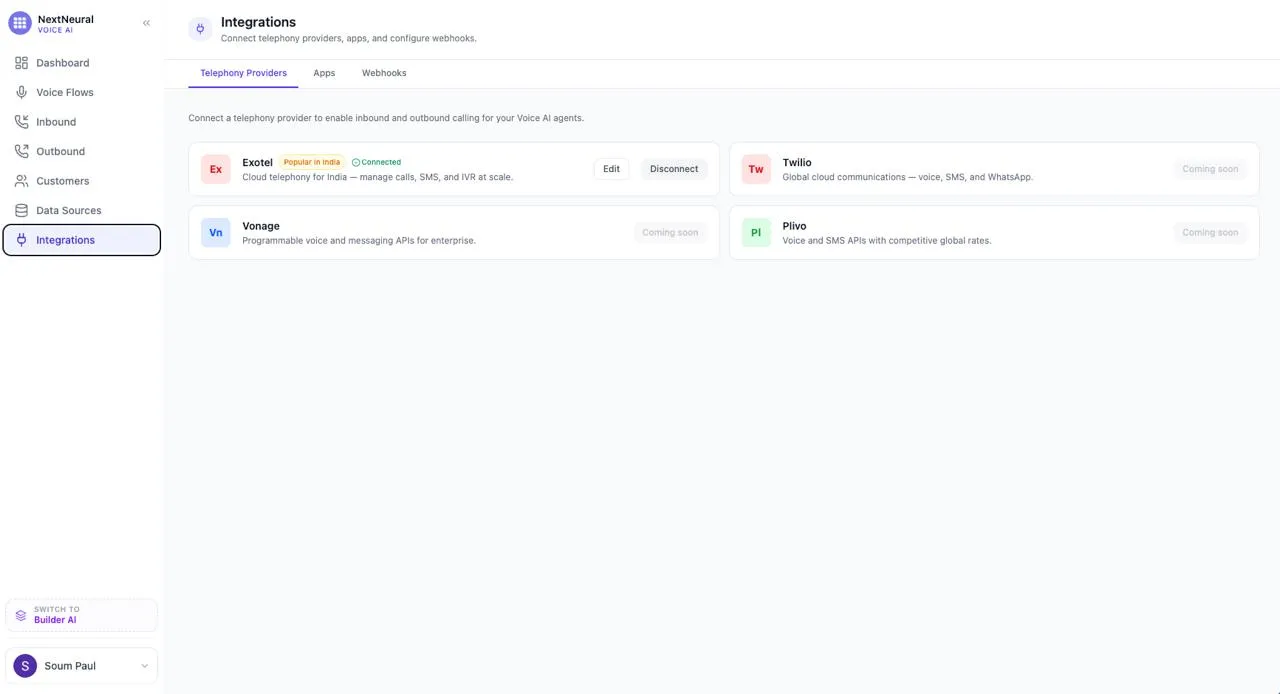Click the Soum Paul user name
The image size is (1280, 694).
pos(70,666)
